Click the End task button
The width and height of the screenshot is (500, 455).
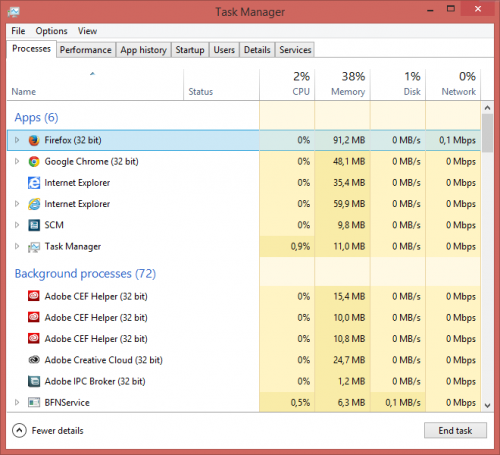(455, 431)
